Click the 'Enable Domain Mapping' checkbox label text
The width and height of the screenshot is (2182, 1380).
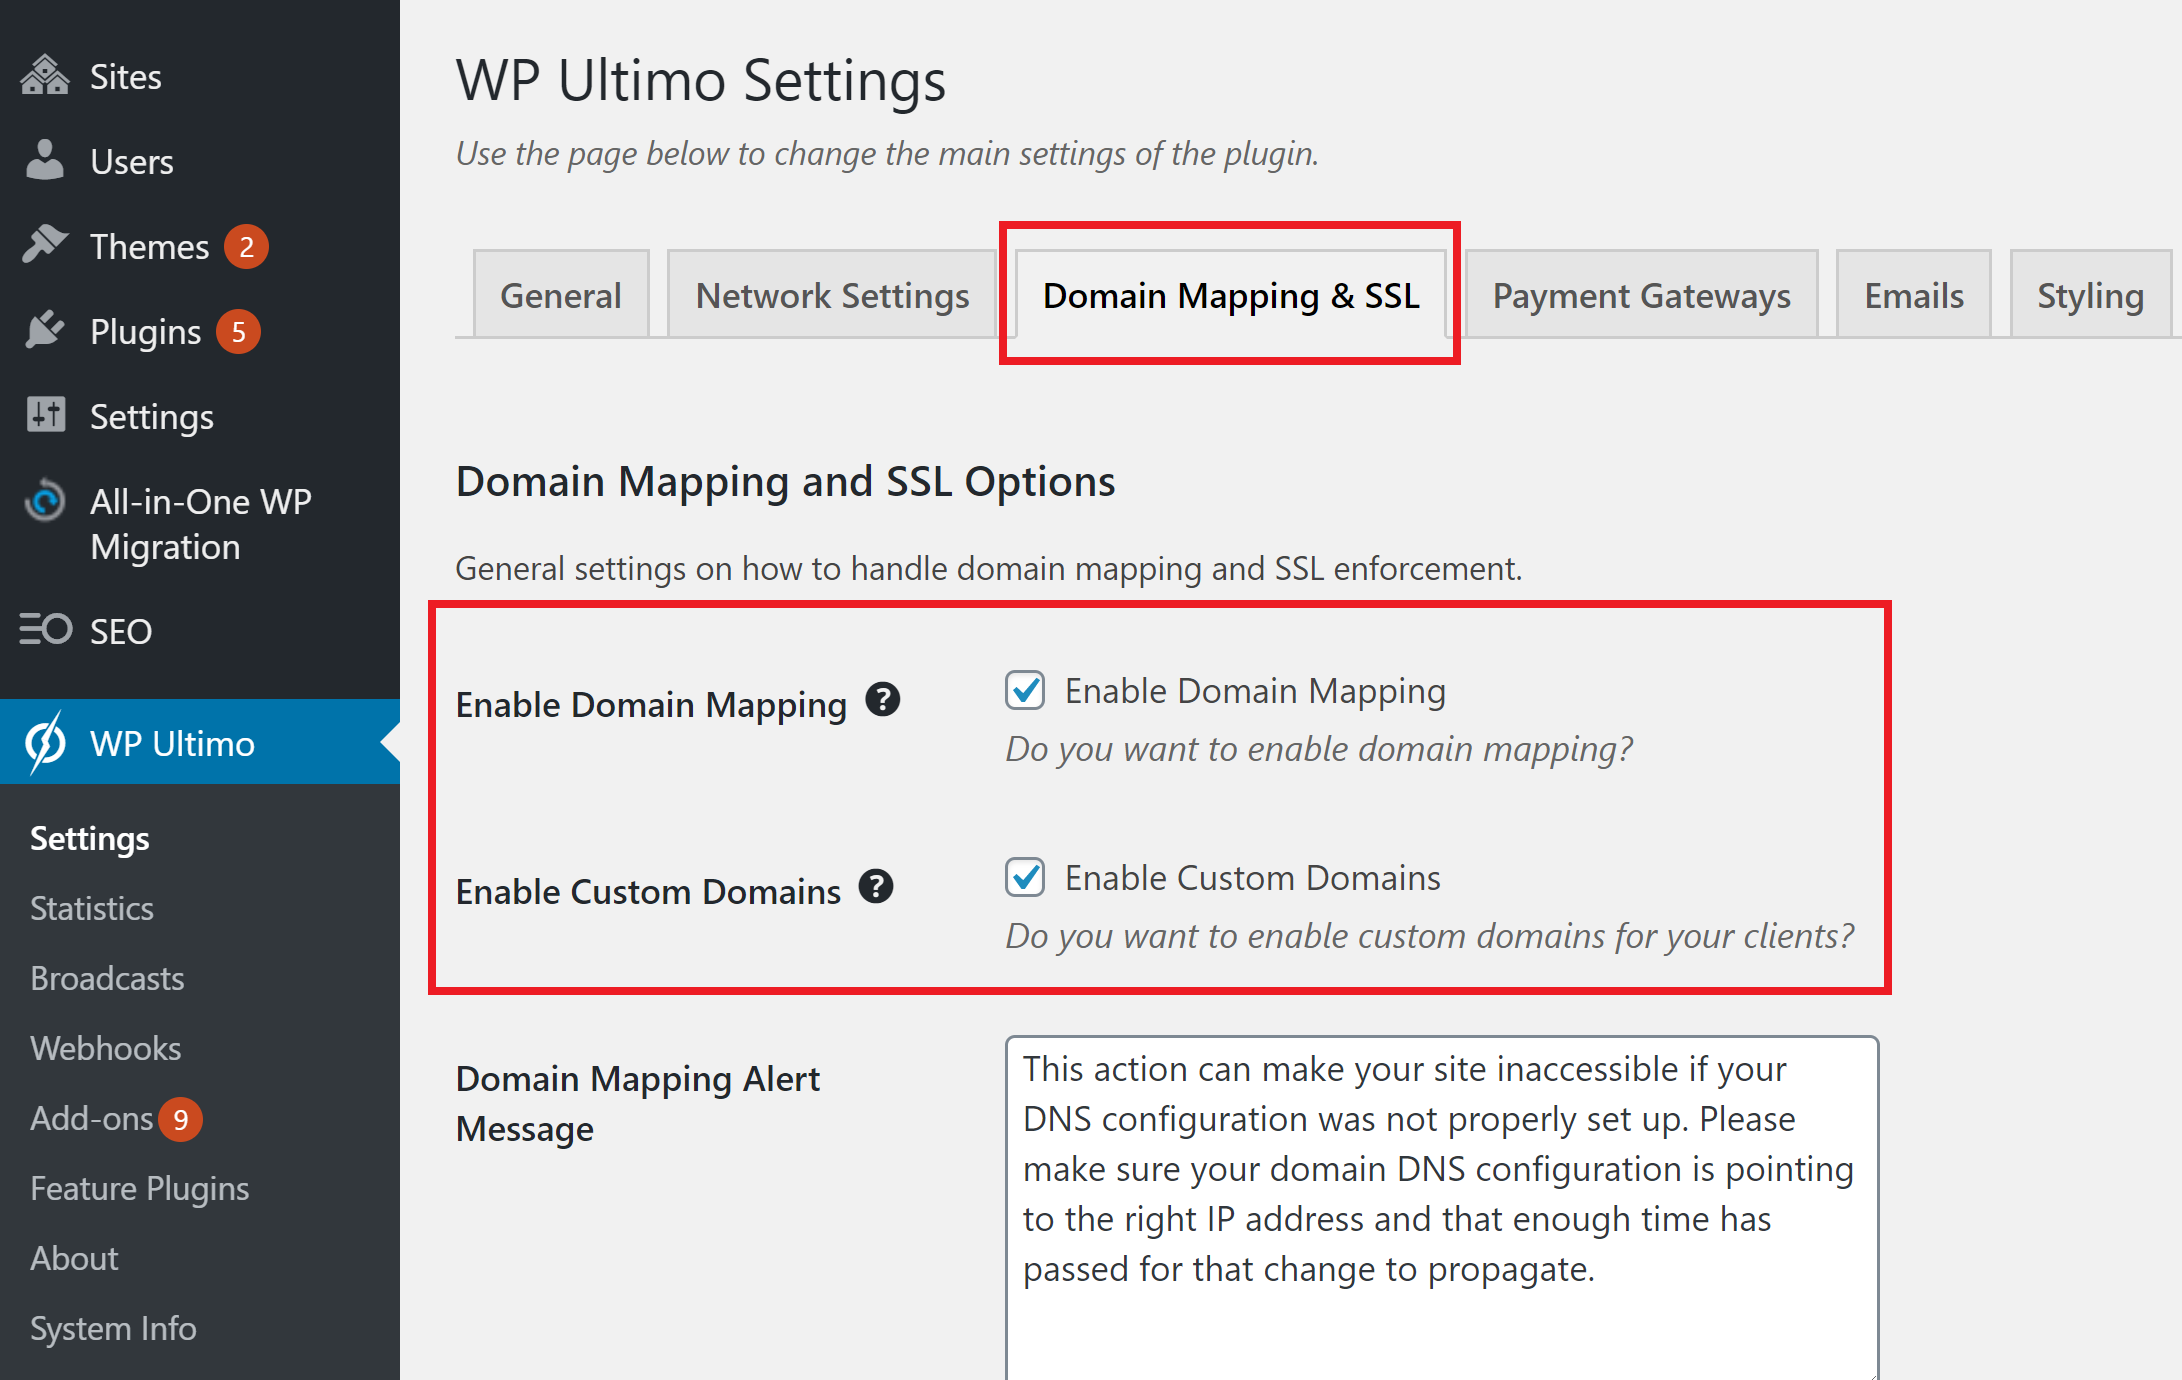pos(1255,691)
